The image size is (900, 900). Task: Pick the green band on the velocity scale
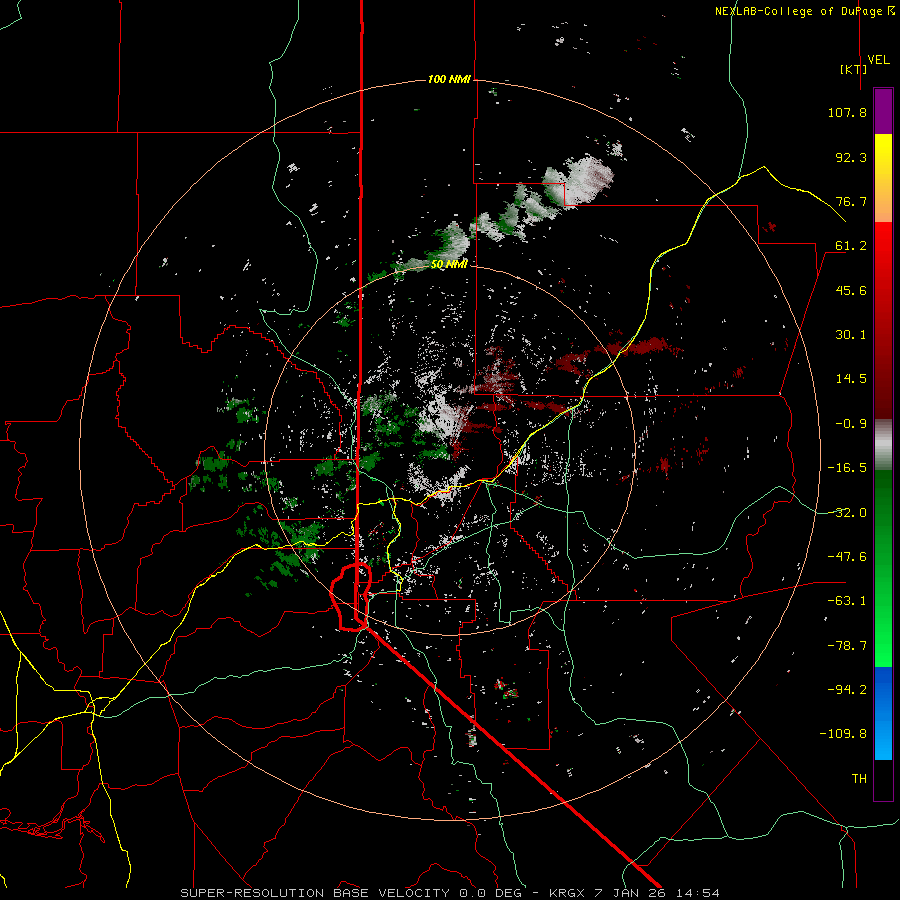(883, 568)
